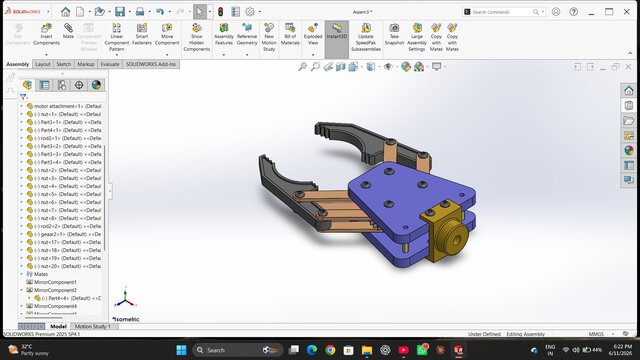
Task: Expand MirrorComponent4 in the tree
Action: pyautogui.click(x=22, y=306)
